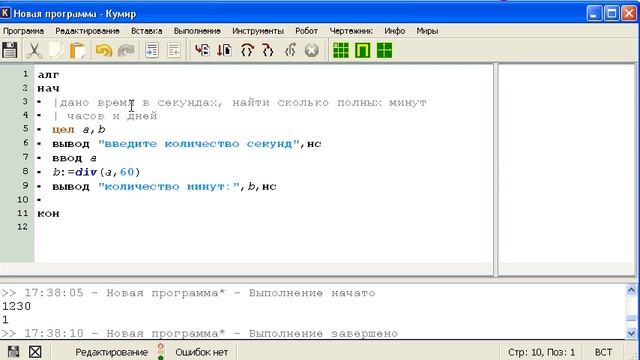
Task: Click the run-with-down-arrow page icon
Action: pos(224,51)
